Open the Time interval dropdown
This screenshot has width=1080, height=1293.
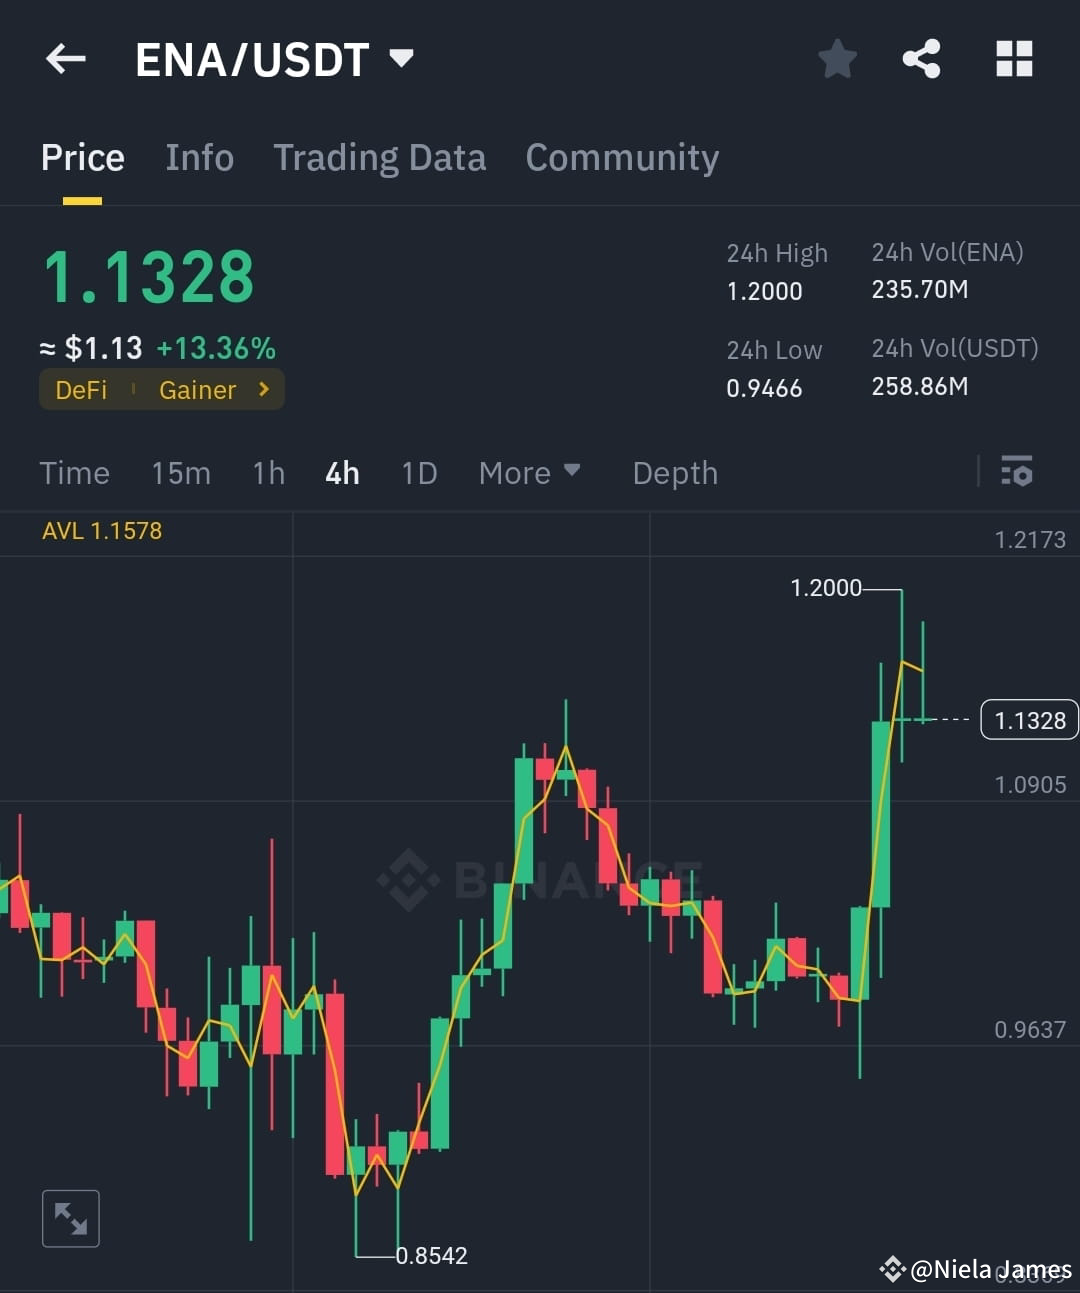pos(74,473)
